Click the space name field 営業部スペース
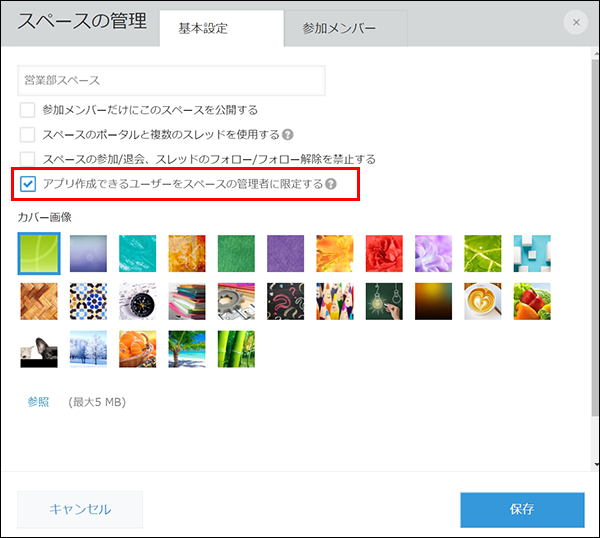600x538 pixels. 171,80
